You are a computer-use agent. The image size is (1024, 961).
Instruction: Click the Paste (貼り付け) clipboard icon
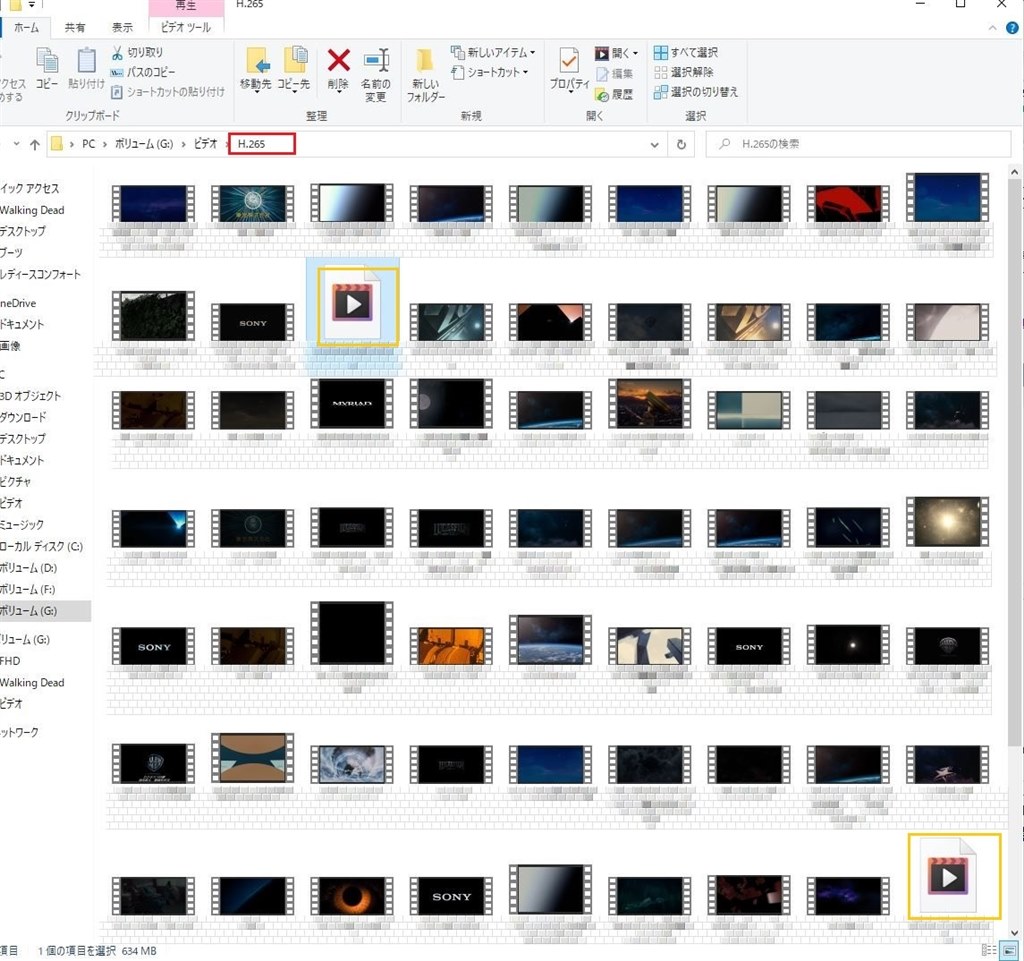coord(86,61)
